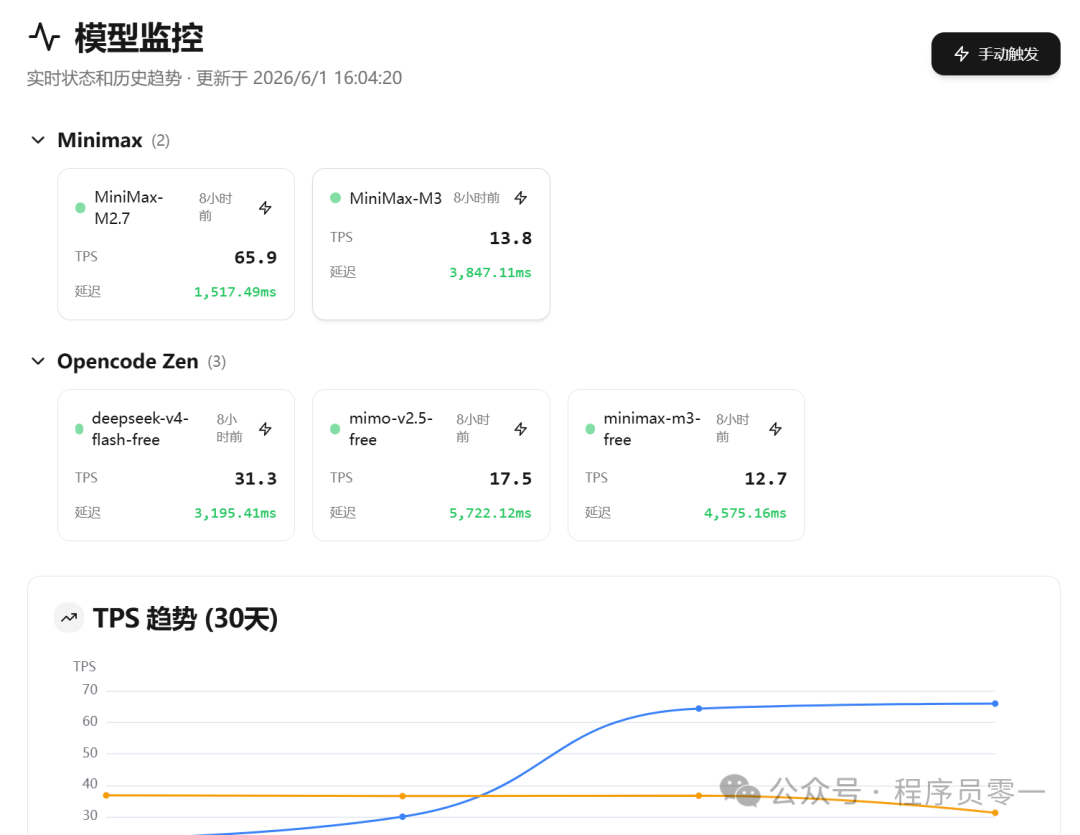Click the update timestamp 2026/6/1 16:04:20
The height and width of the screenshot is (835, 1080).
[327, 78]
